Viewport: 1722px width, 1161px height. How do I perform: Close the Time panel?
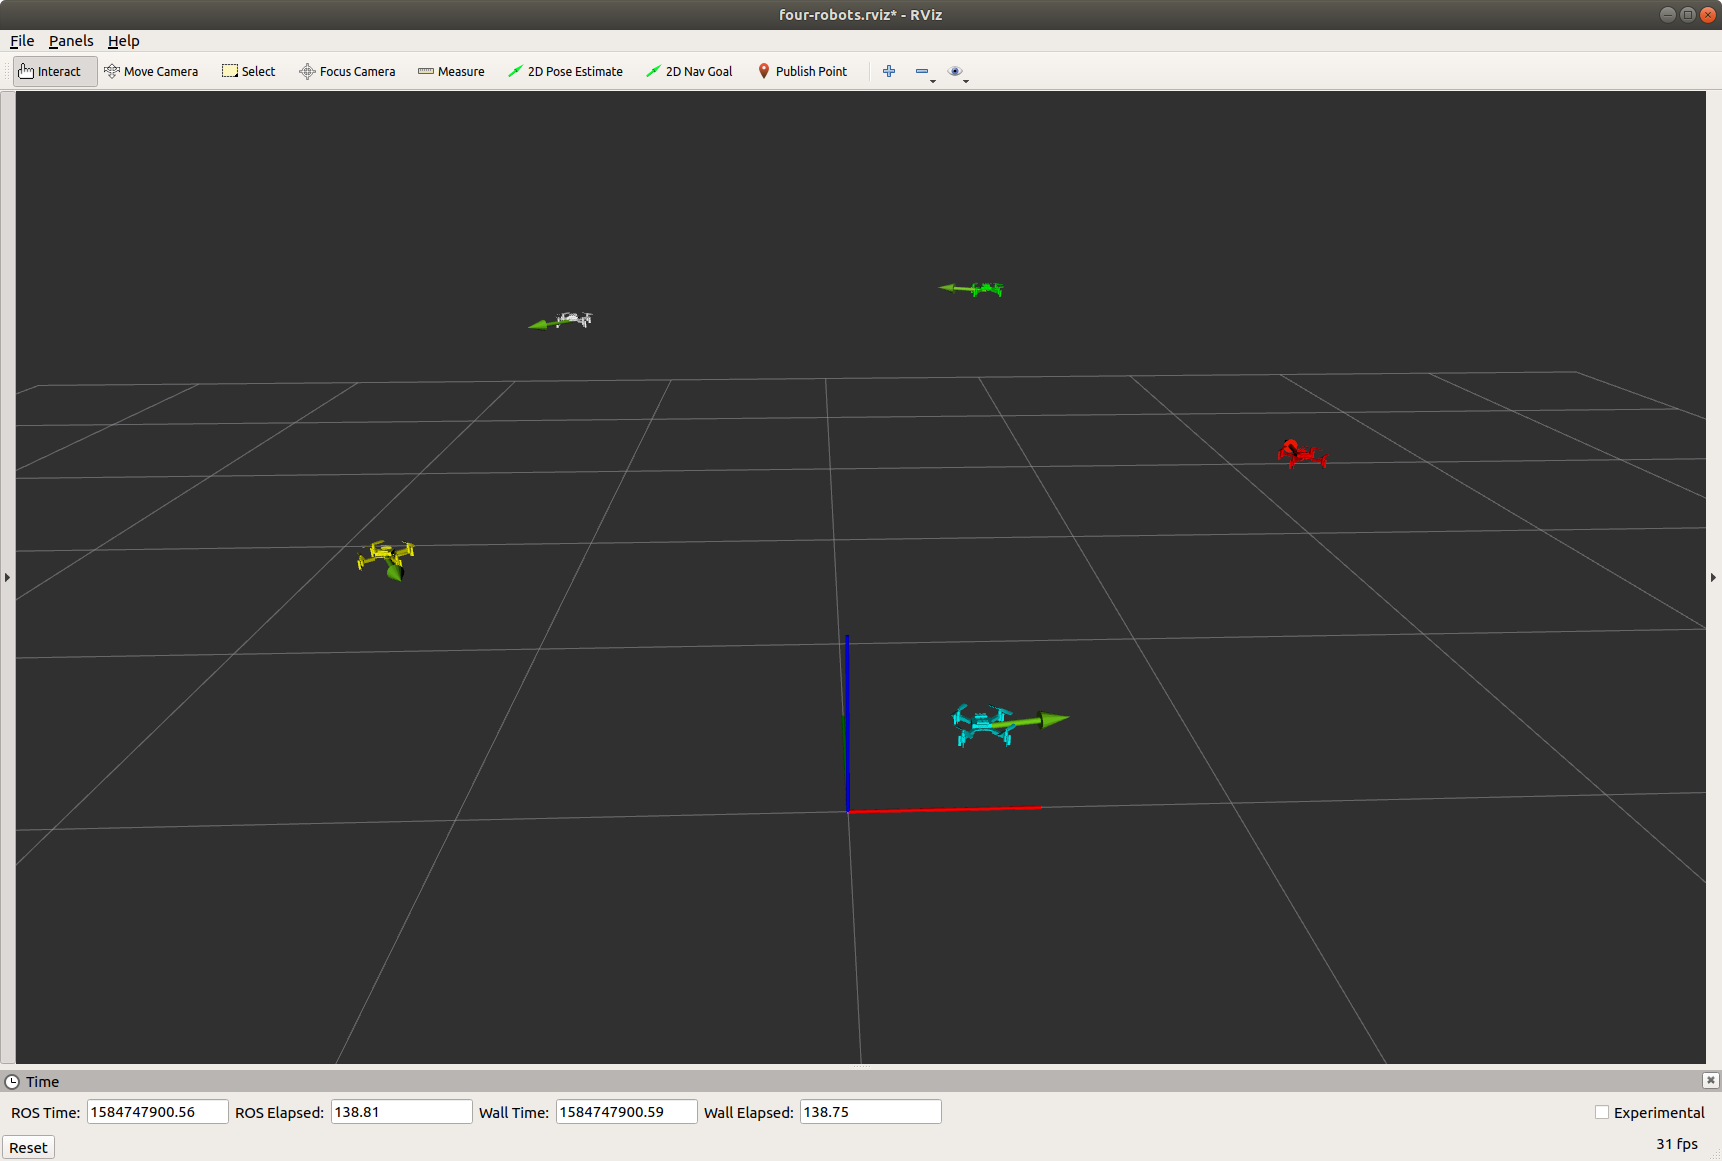(x=1711, y=1080)
